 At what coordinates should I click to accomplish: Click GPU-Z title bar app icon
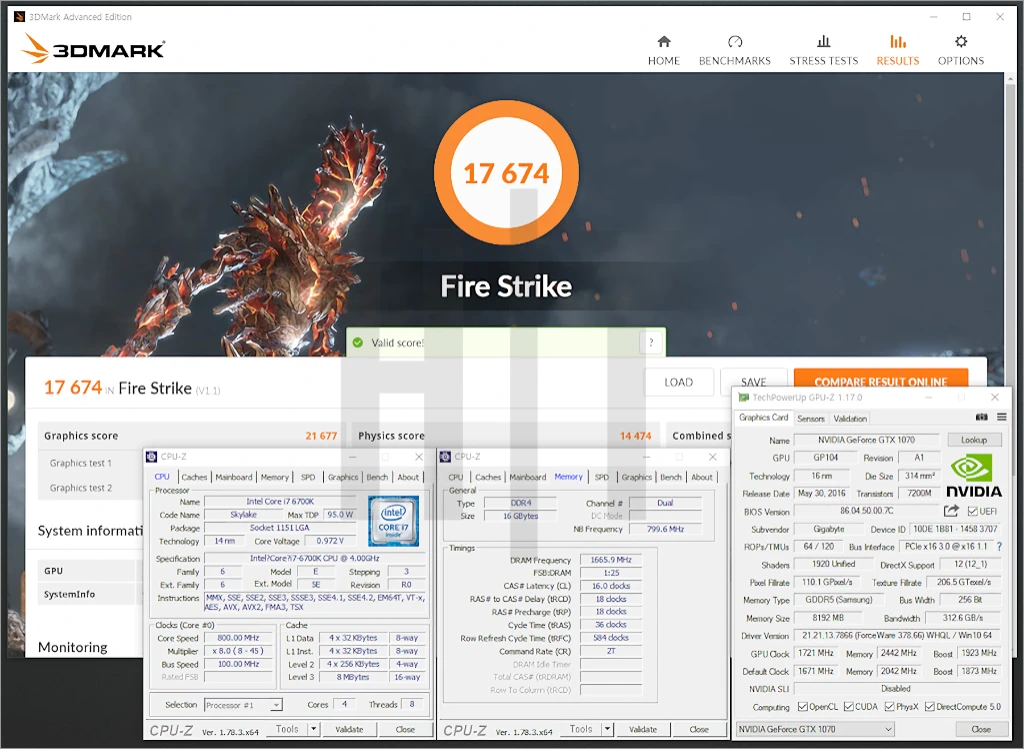pyautogui.click(x=743, y=397)
